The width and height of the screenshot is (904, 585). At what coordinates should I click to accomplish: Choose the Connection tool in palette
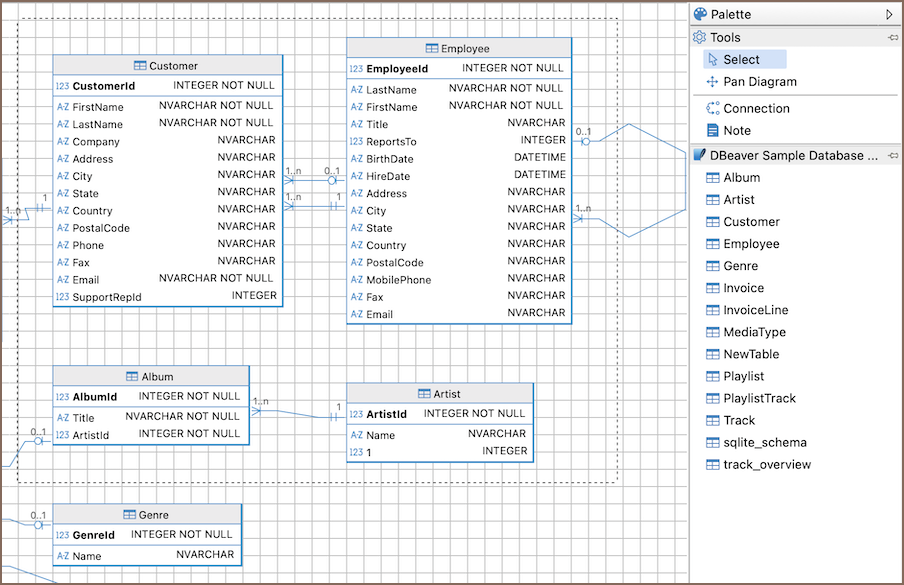click(x=756, y=108)
